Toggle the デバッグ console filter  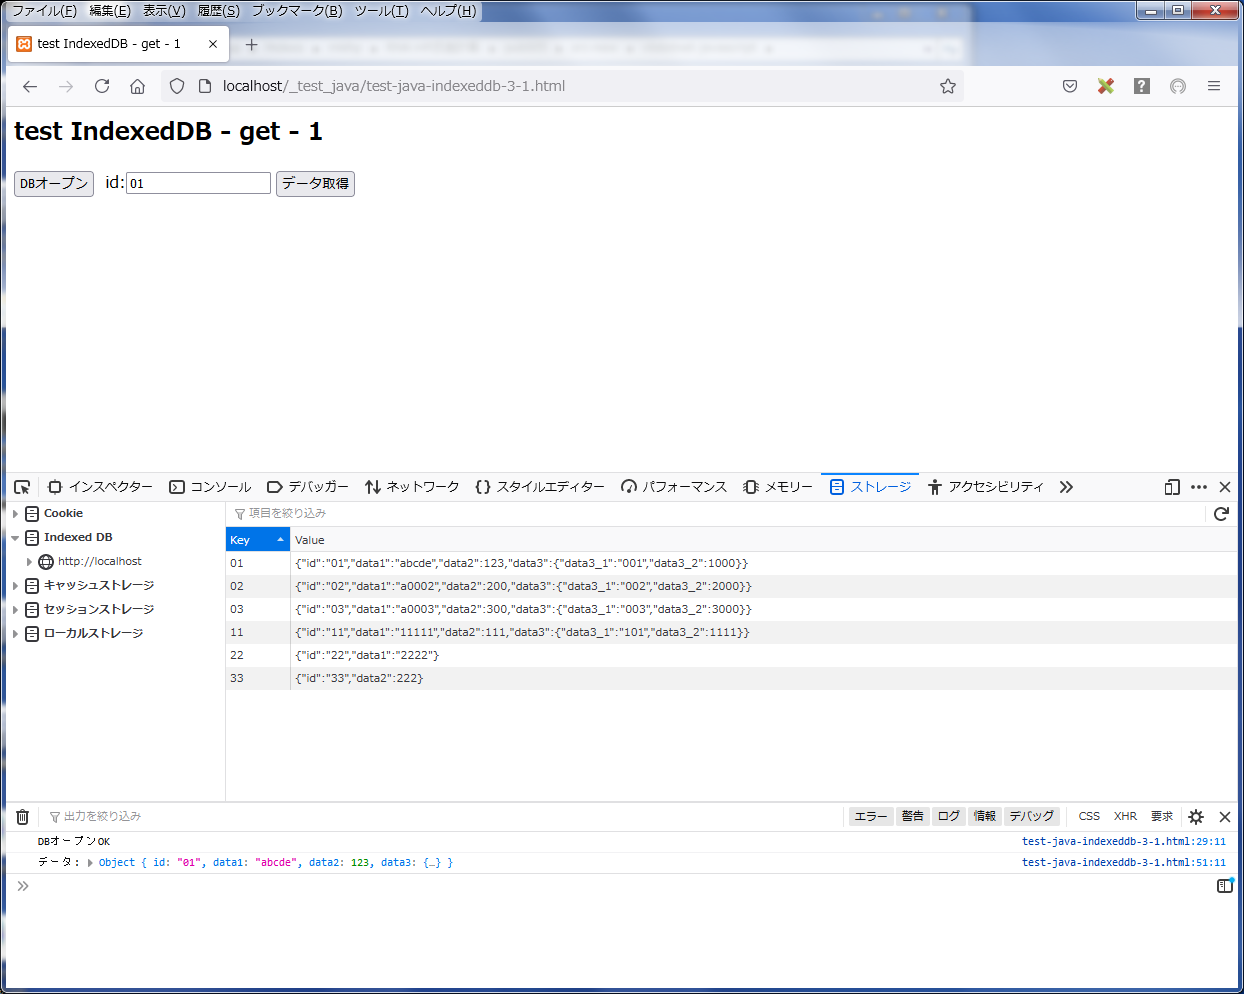click(x=1031, y=817)
